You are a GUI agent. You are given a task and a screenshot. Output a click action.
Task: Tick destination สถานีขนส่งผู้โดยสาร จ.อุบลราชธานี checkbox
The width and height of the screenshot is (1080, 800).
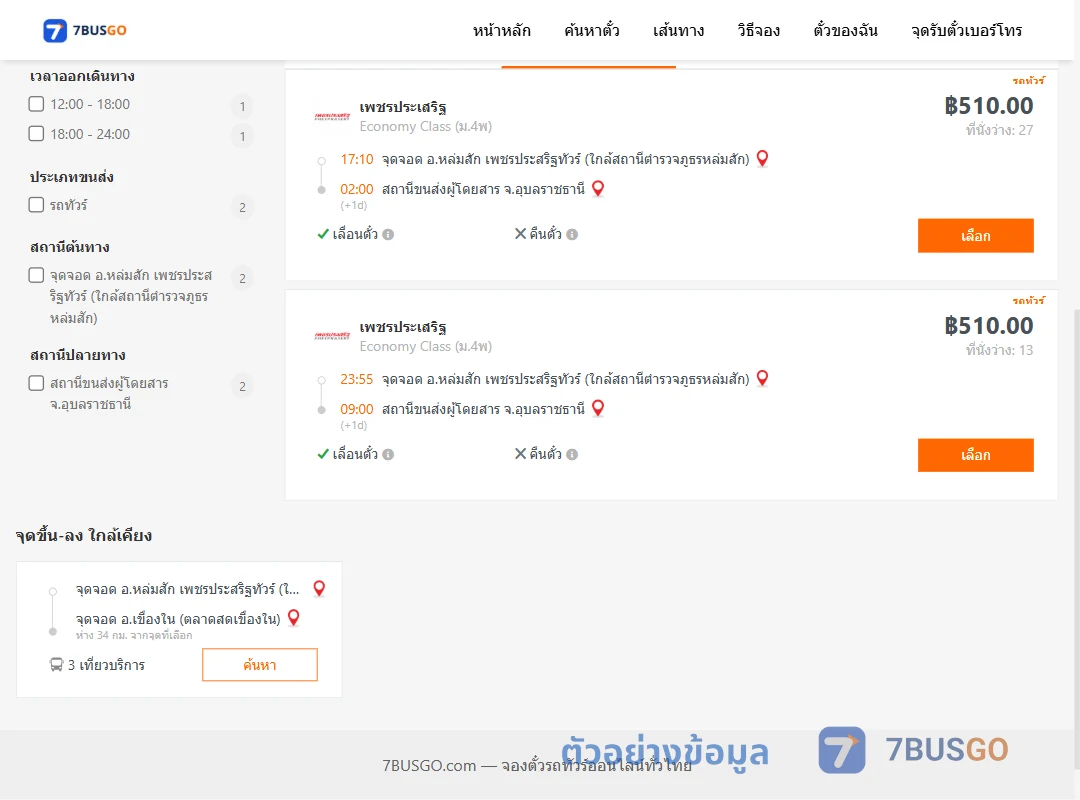(x=37, y=383)
